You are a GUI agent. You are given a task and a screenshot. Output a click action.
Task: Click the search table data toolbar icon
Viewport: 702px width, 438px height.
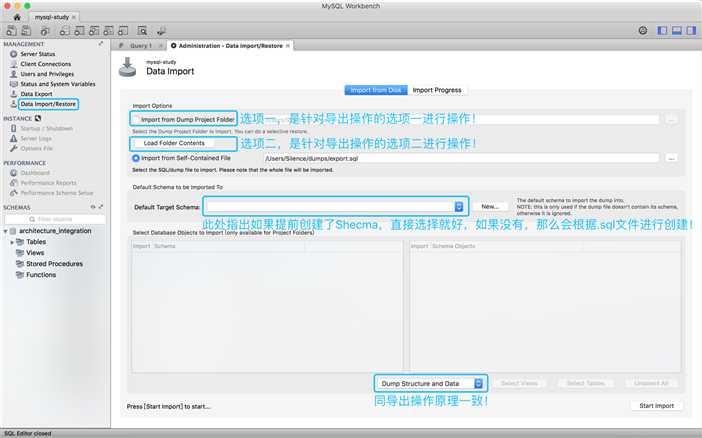[142, 31]
